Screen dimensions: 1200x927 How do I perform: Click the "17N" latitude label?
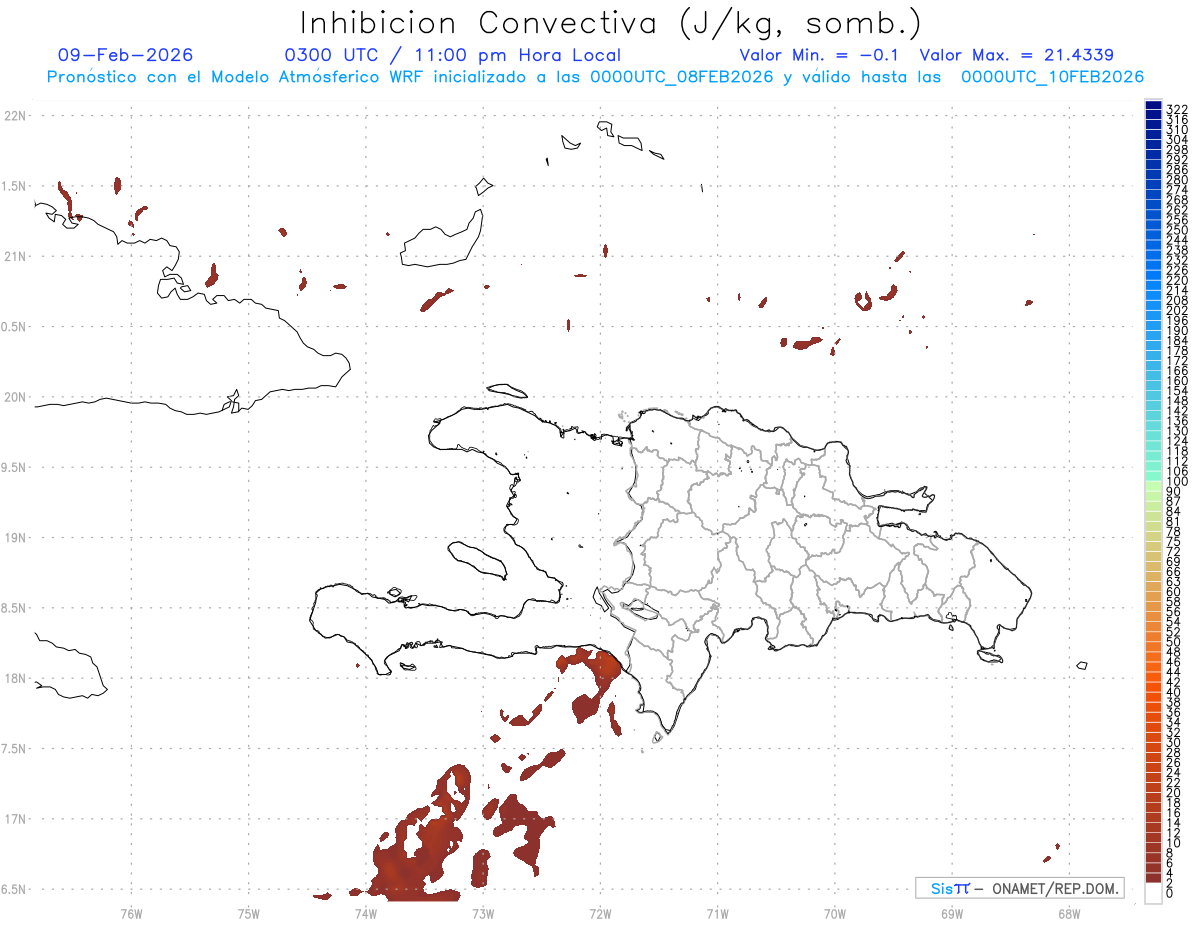14,819
